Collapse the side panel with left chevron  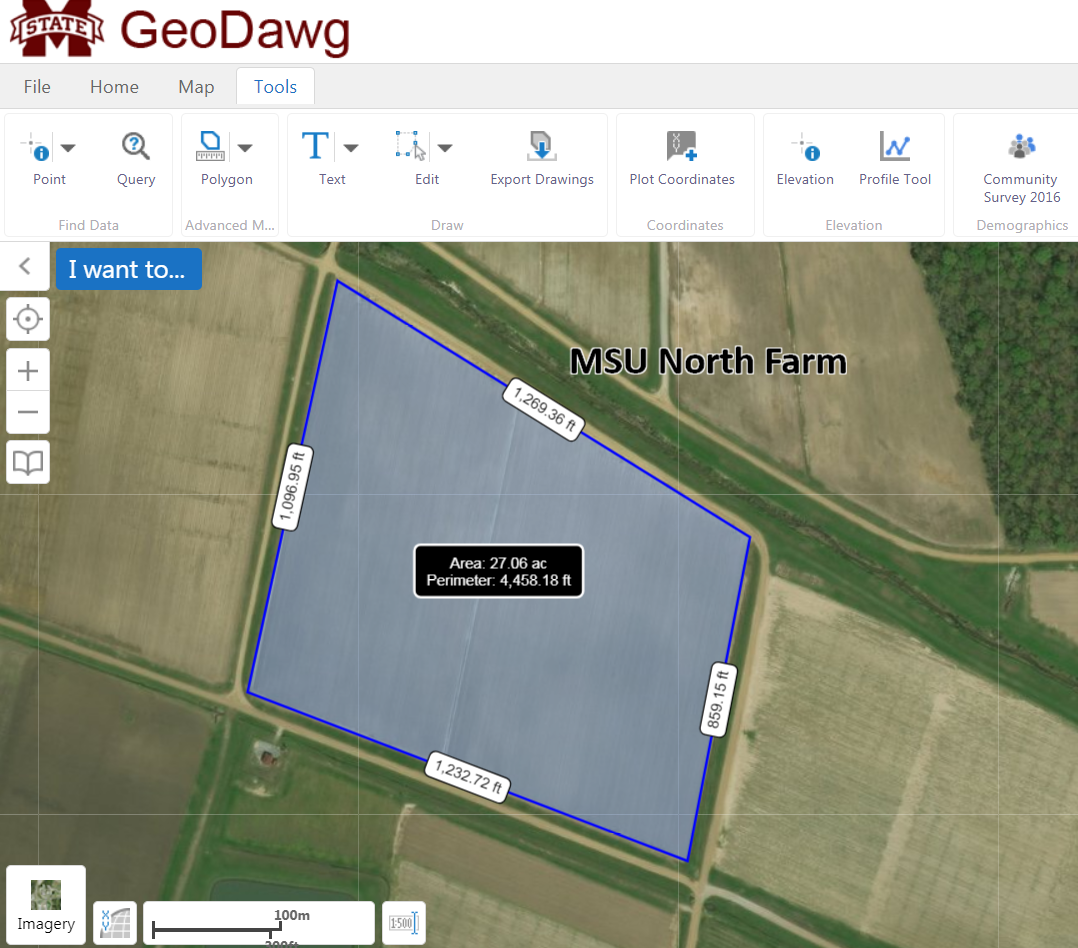25,266
